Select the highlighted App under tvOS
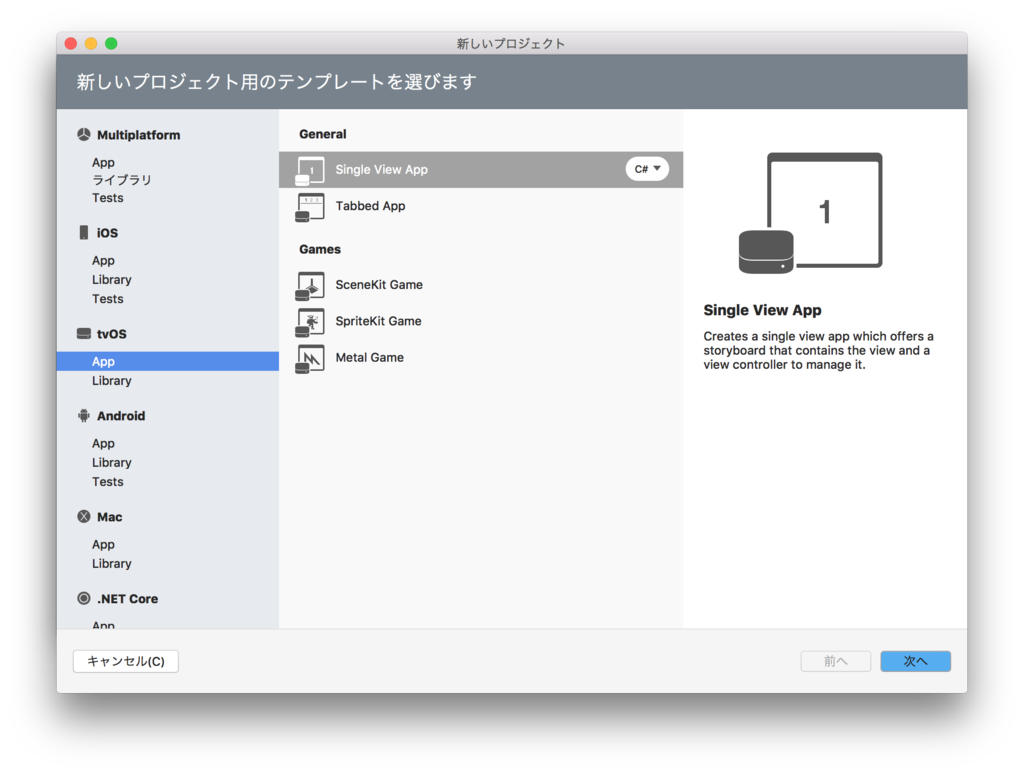The height and width of the screenshot is (774, 1024). 168,361
